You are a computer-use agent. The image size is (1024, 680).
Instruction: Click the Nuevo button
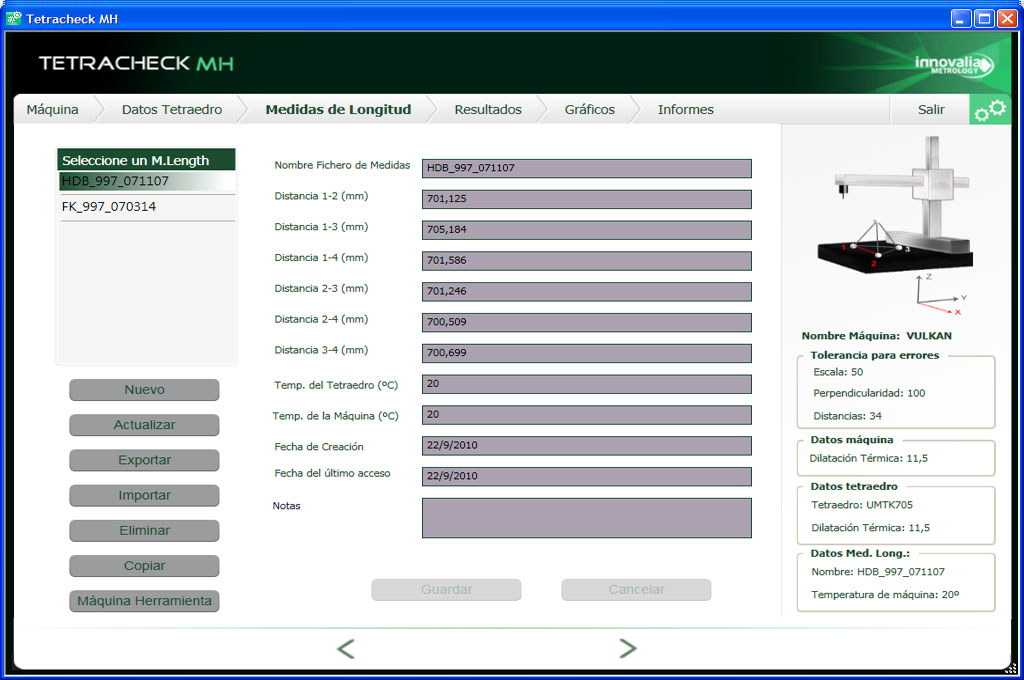[144, 390]
